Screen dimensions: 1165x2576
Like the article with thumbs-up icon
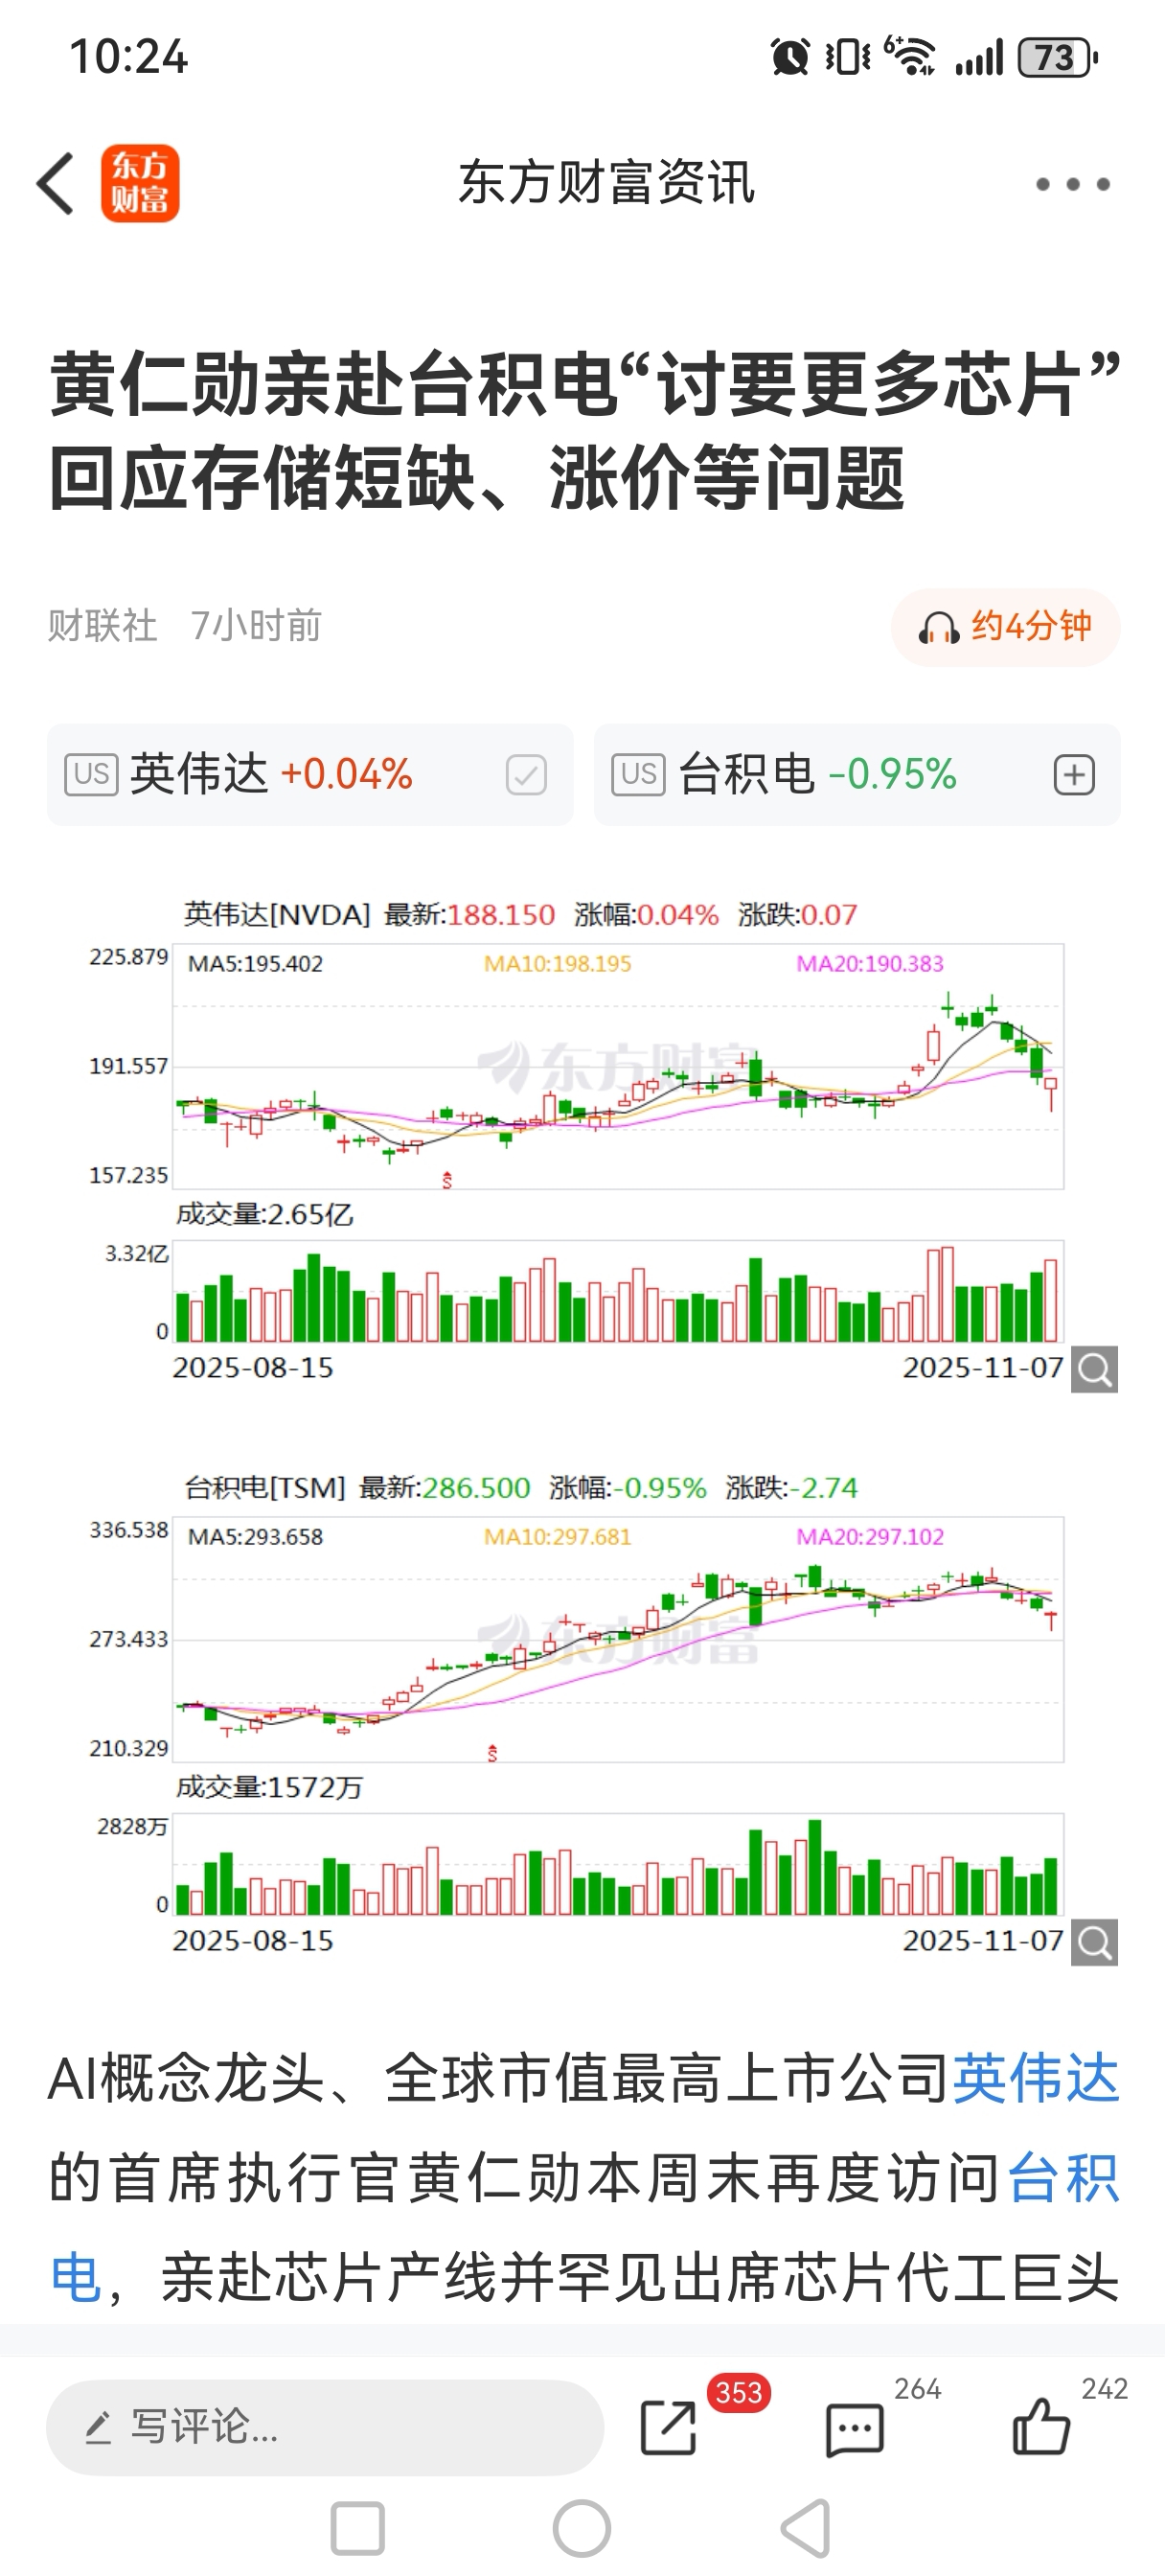tap(1041, 2426)
